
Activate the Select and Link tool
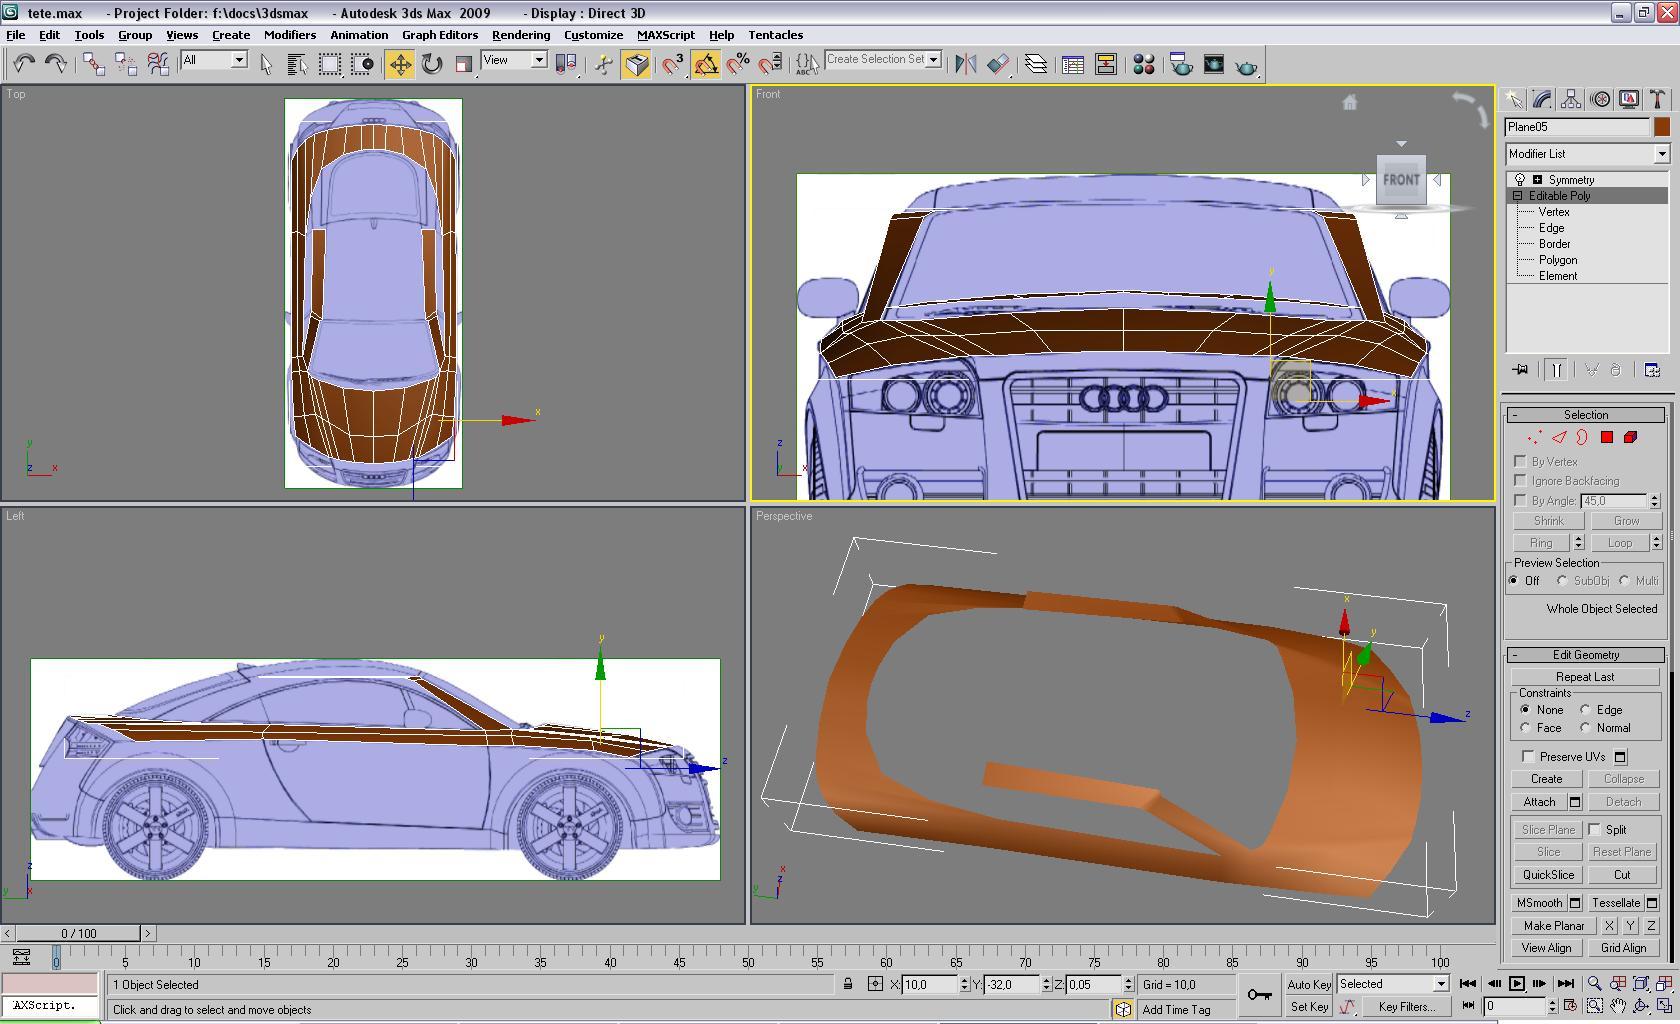(x=93, y=64)
